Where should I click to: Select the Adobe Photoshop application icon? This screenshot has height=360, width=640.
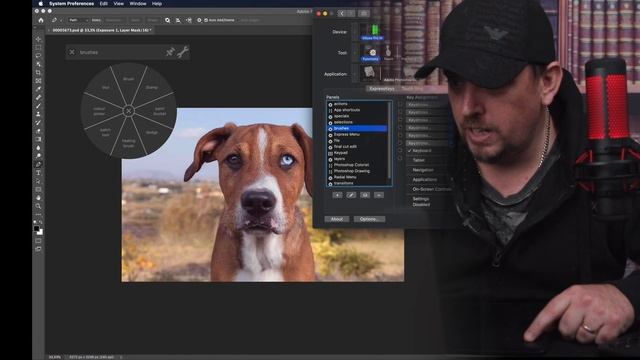tap(369, 72)
